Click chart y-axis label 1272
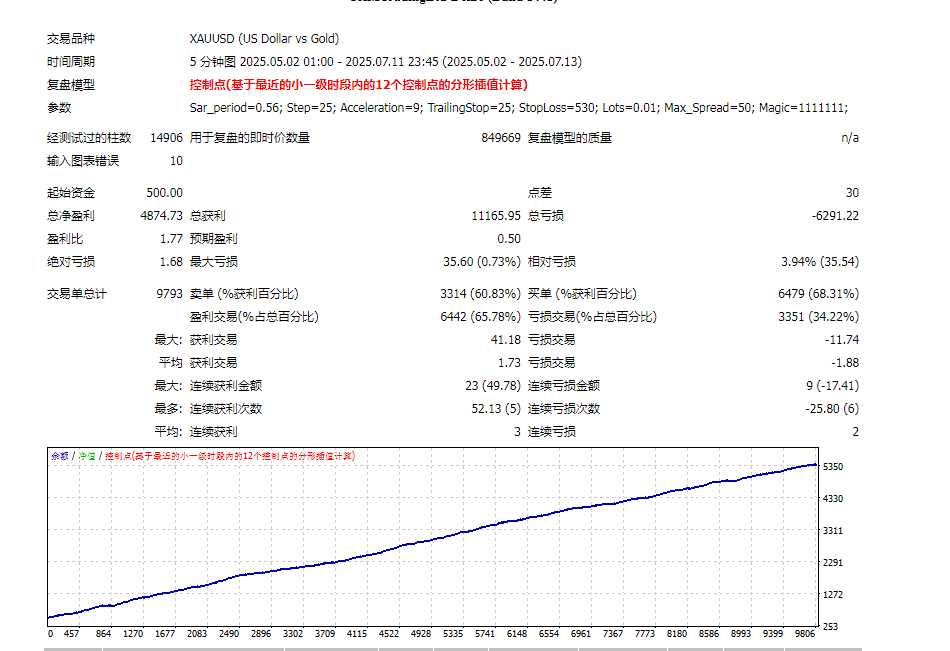This screenshot has width=950, height=651. pos(832,595)
